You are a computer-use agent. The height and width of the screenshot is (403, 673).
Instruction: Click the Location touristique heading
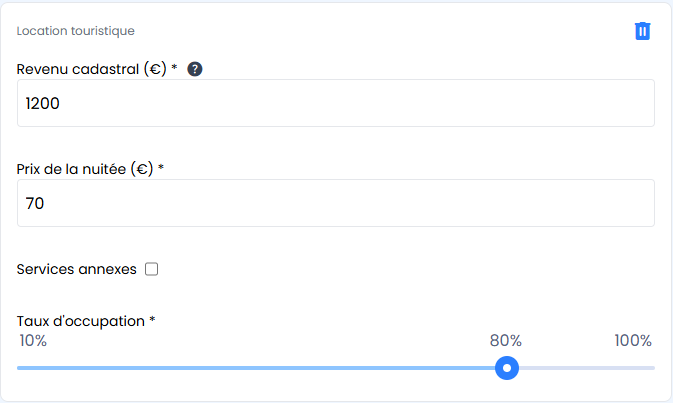[x=76, y=31]
